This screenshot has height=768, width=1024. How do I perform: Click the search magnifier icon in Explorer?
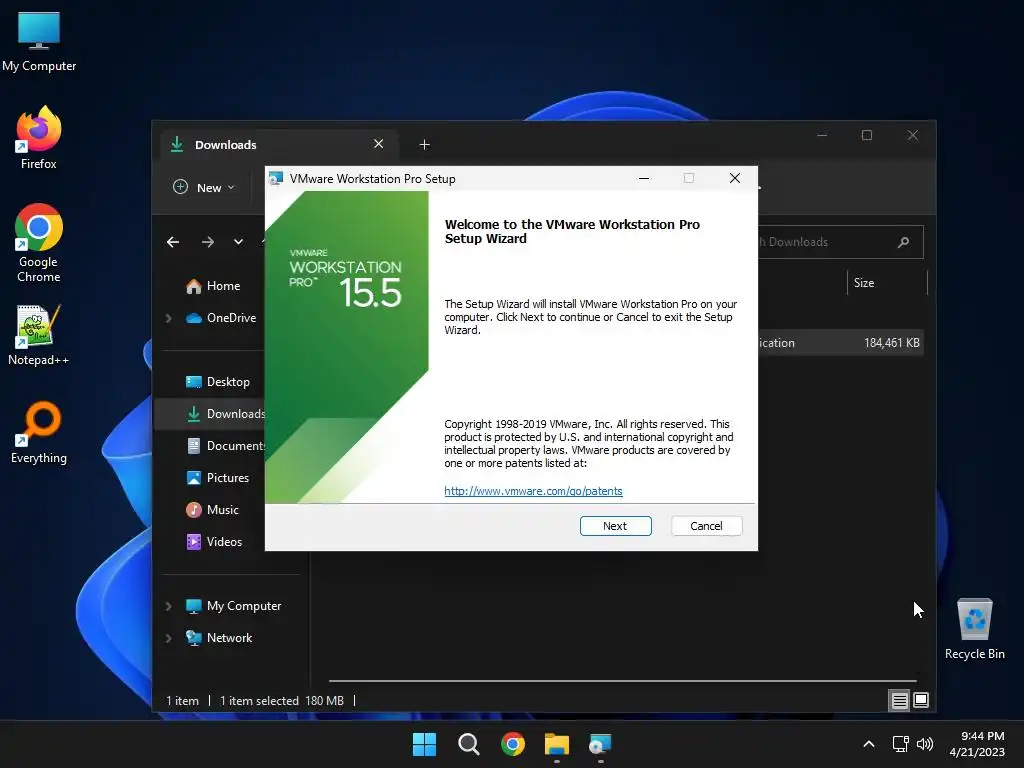(904, 242)
